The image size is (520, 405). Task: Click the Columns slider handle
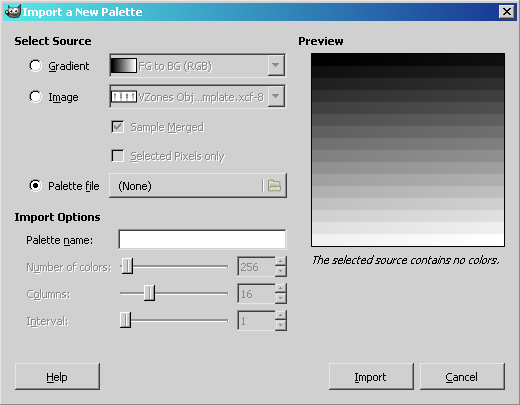click(149, 293)
